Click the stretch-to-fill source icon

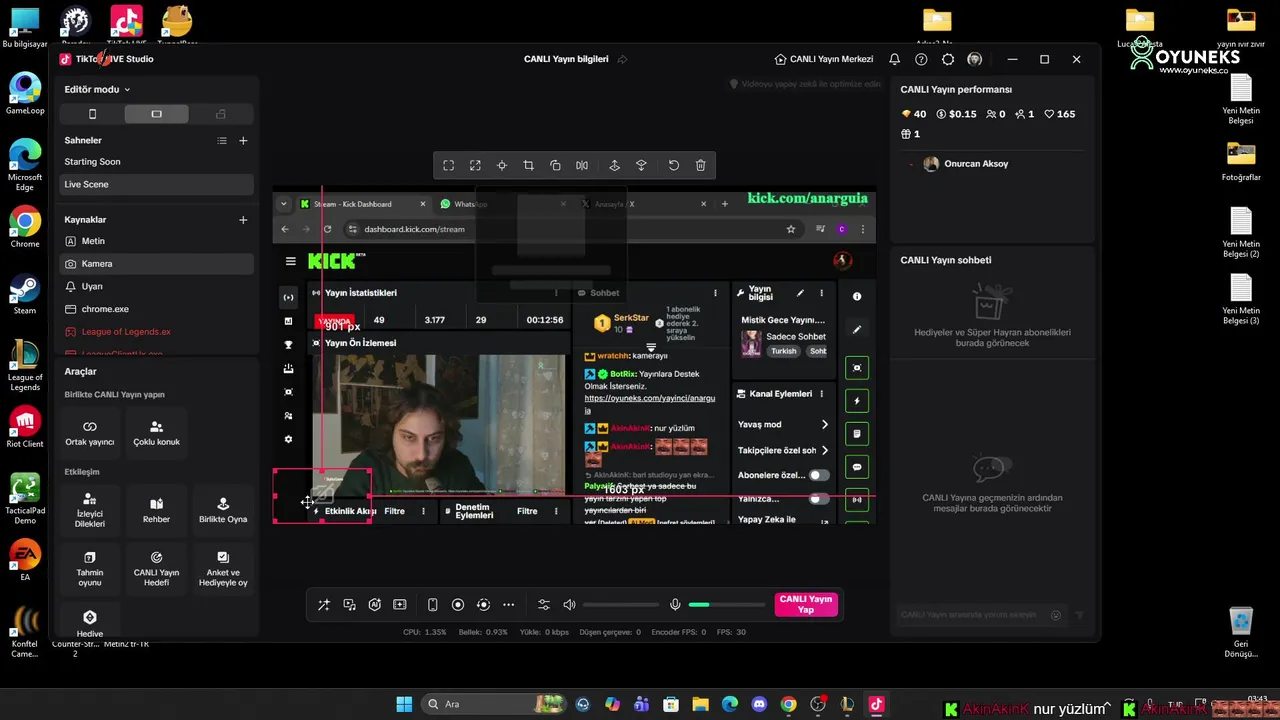coord(475,165)
